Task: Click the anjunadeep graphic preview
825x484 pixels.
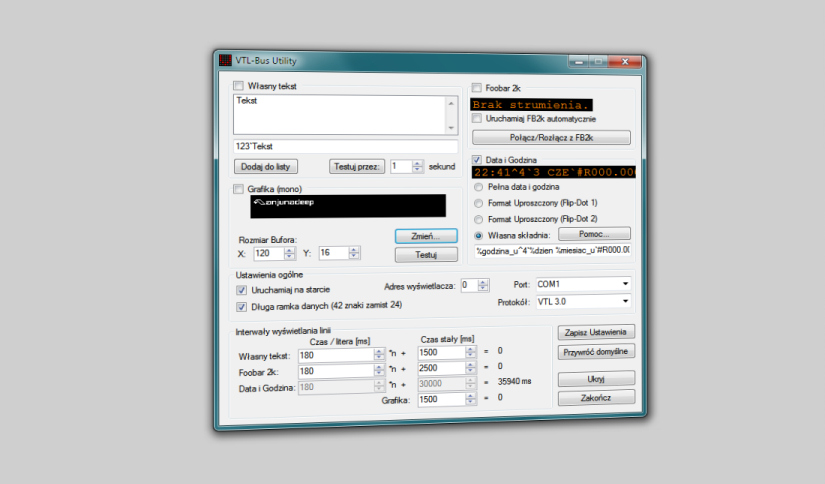Action: tap(348, 206)
